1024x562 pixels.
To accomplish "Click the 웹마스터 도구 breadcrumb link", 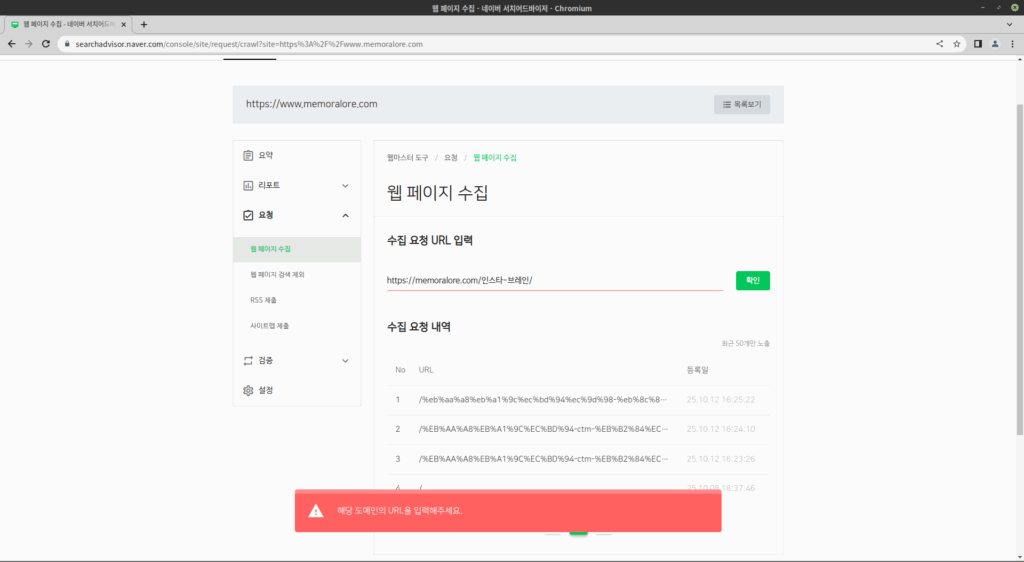I will click(x=407, y=158).
